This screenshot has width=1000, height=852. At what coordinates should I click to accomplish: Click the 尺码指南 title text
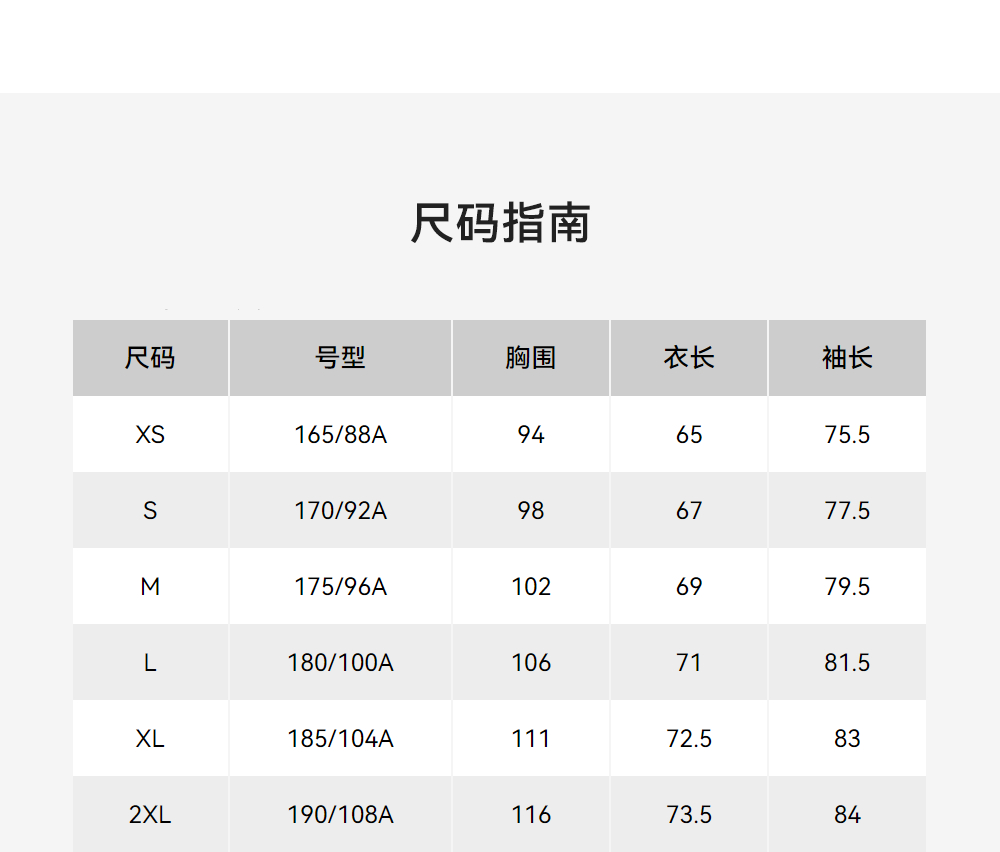point(500,223)
